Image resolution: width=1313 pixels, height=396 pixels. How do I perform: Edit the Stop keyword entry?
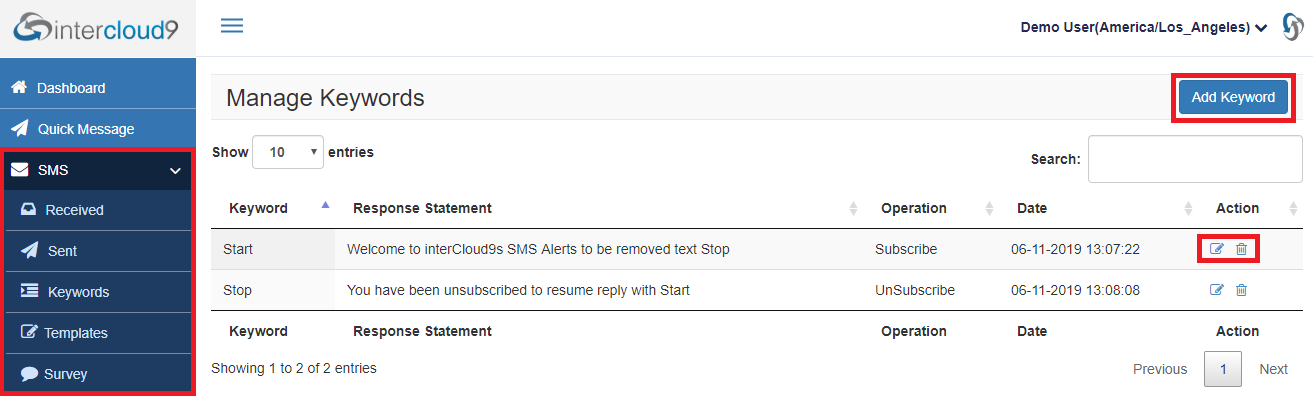(1217, 290)
